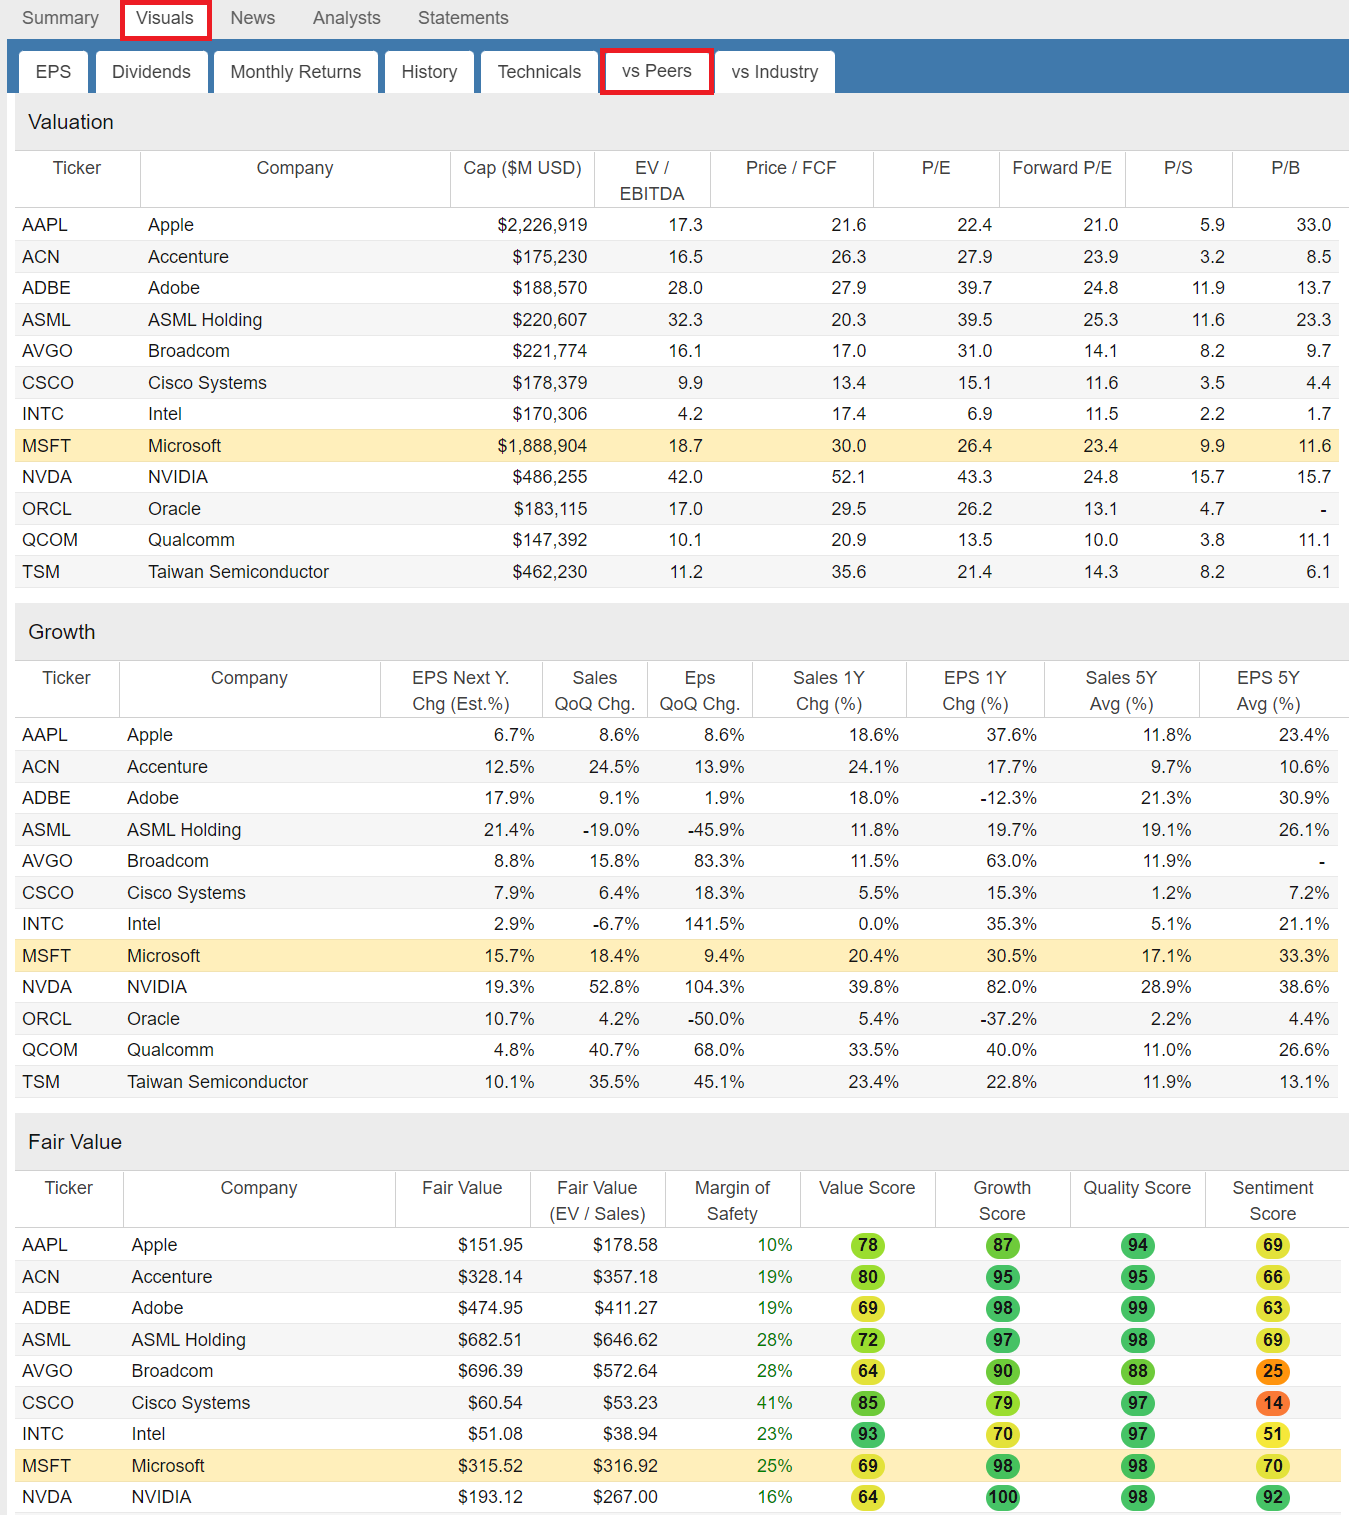Open the History sub-tab

click(429, 72)
